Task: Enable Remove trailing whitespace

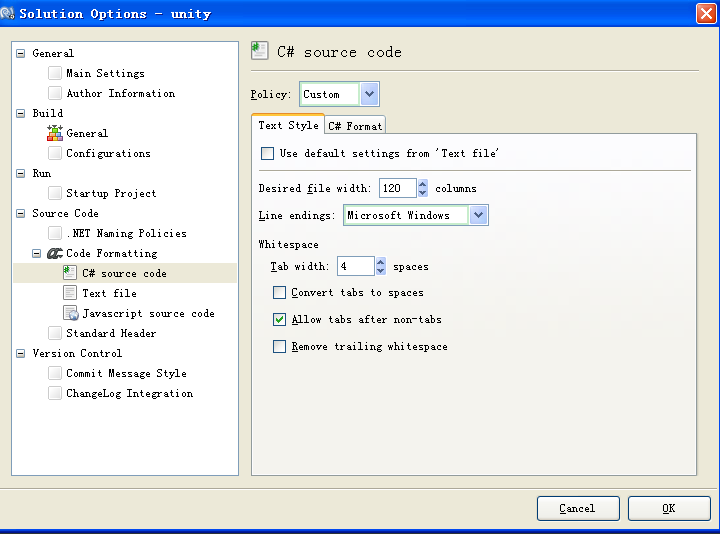Action: click(279, 346)
